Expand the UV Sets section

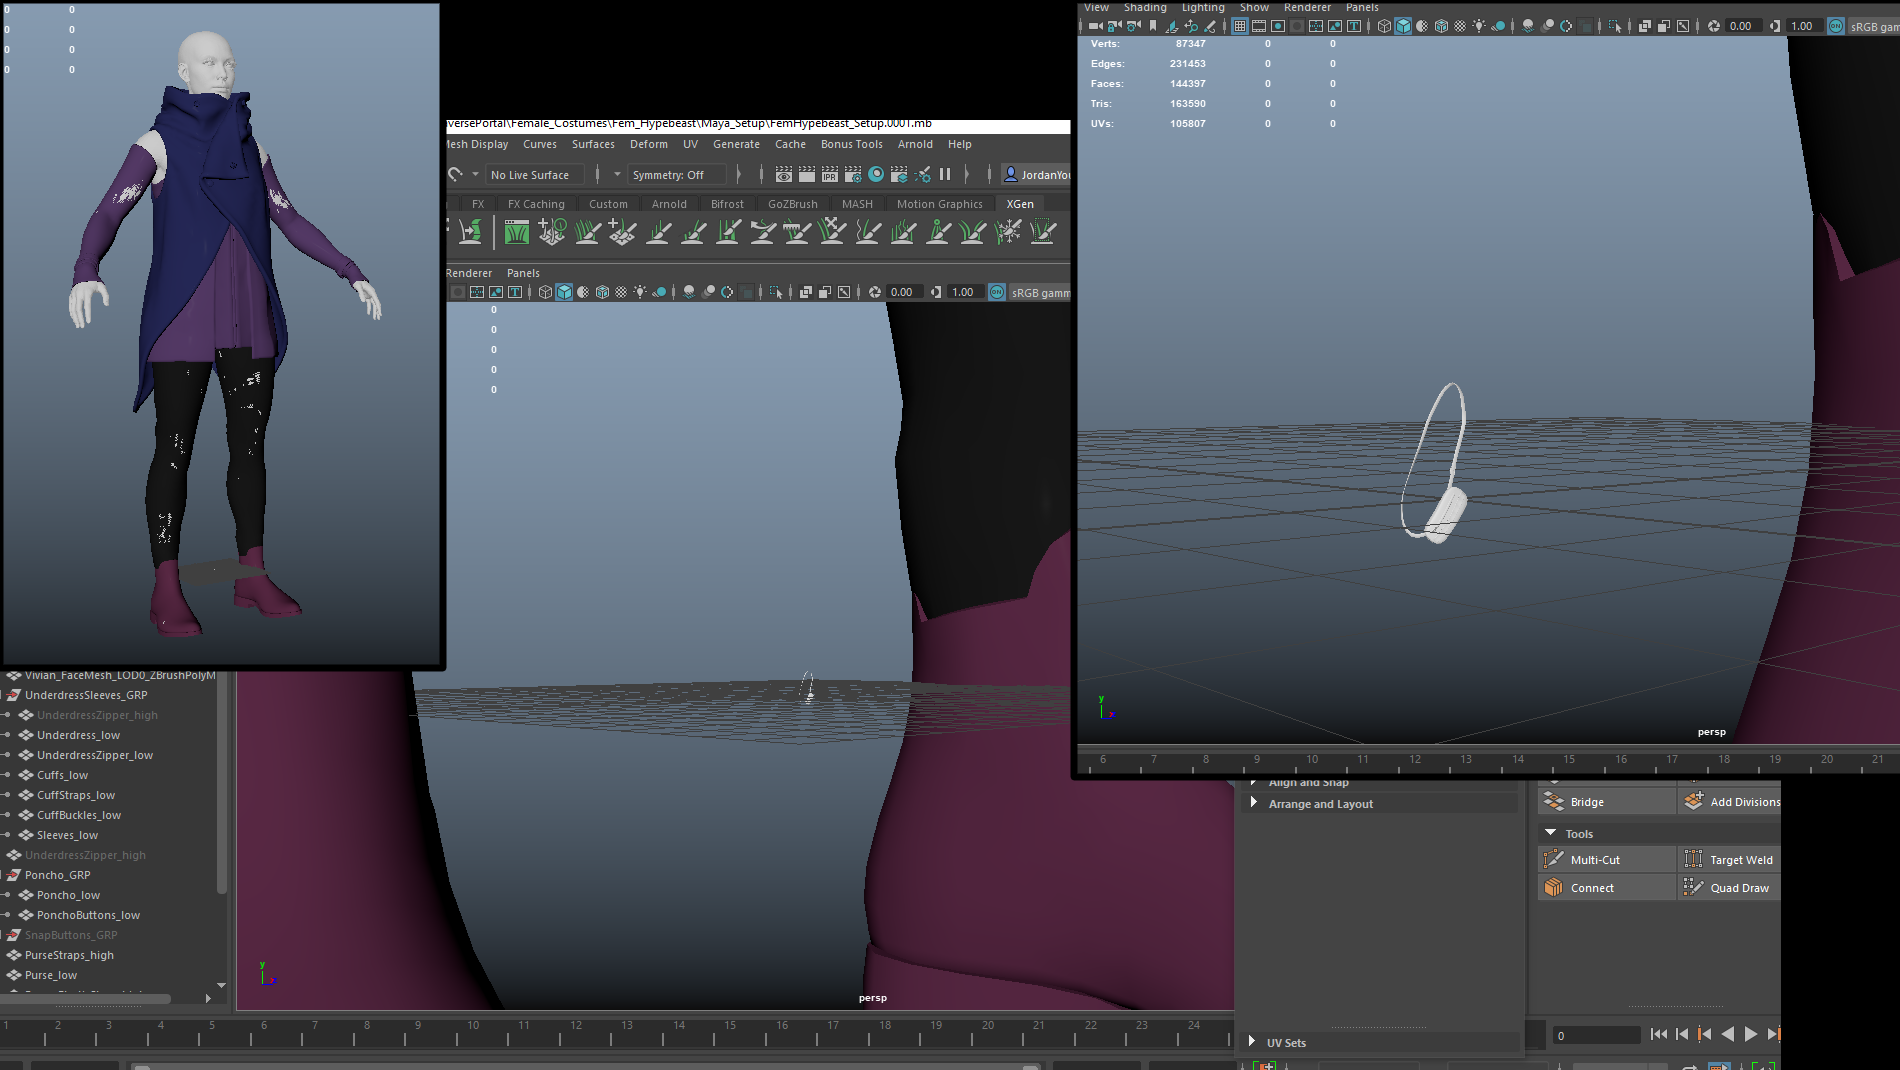pos(1252,1041)
